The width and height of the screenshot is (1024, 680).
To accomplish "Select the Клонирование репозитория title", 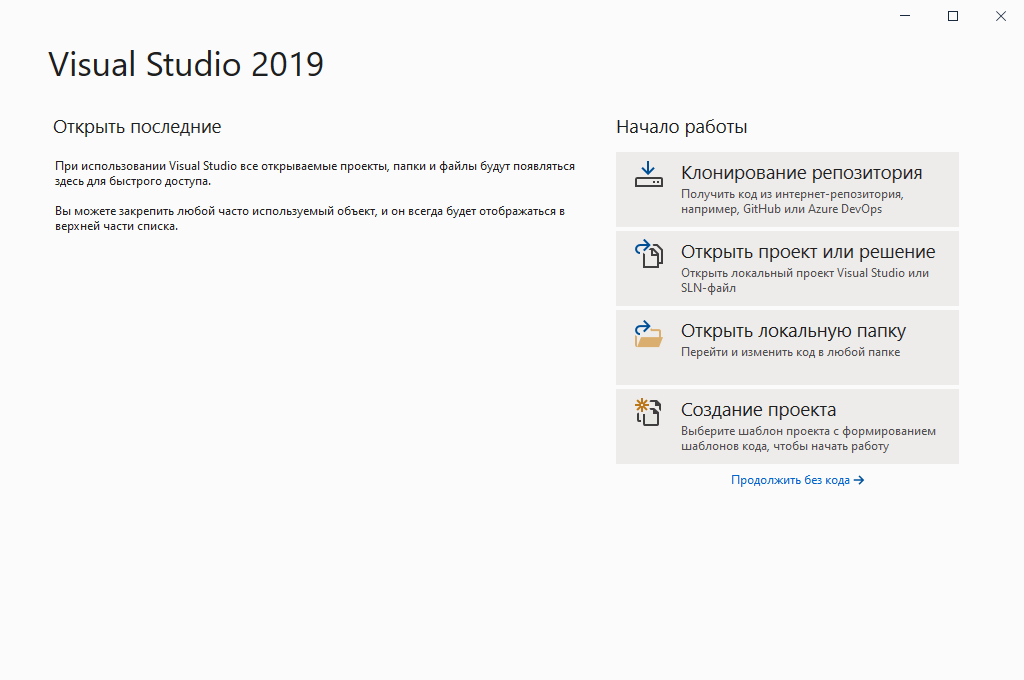I will (x=801, y=173).
